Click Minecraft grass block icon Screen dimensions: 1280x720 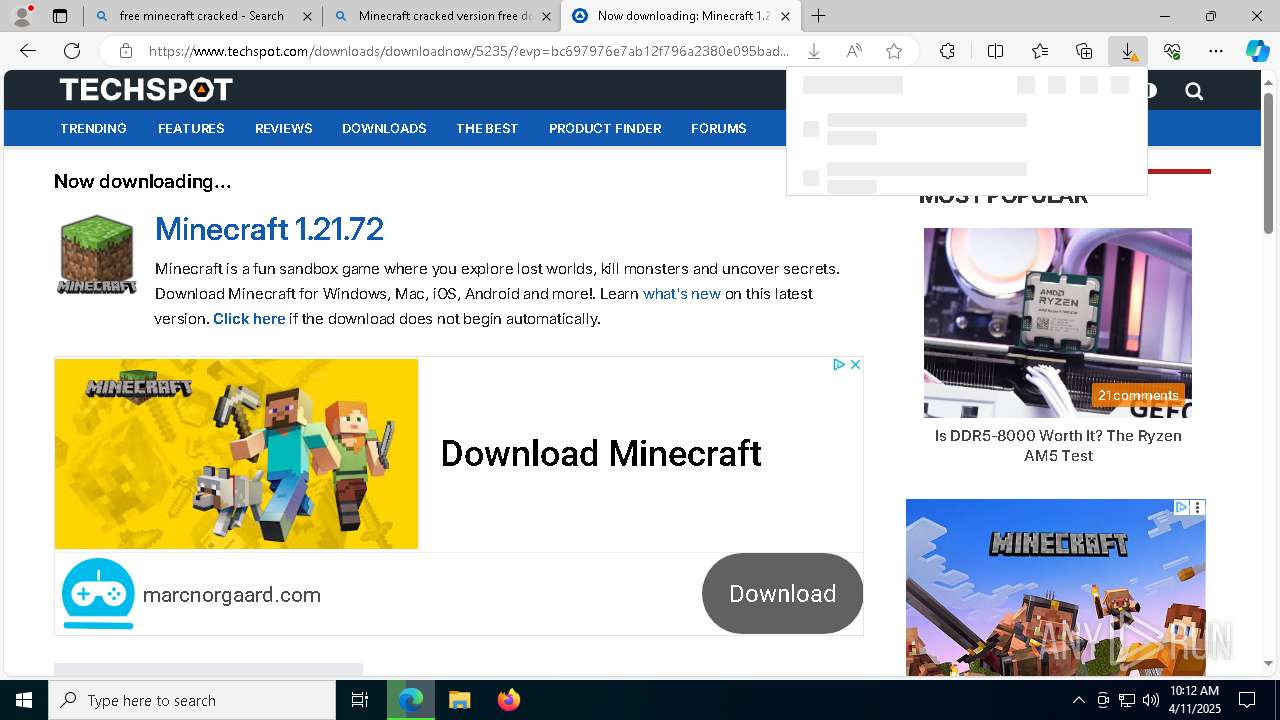(96, 255)
